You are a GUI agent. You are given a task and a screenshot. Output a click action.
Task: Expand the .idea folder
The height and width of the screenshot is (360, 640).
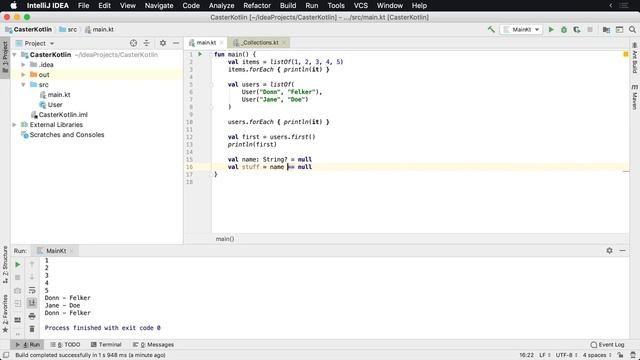click(x=23, y=64)
